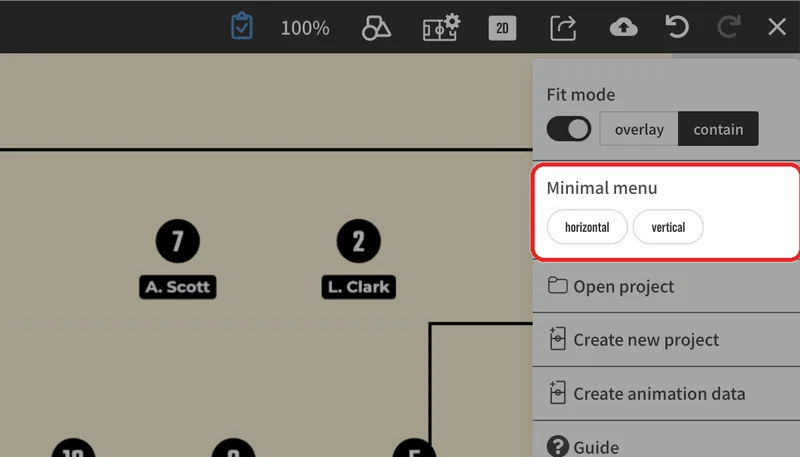This screenshot has height=457, width=800.
Task: Undo the last action
Action: [x=677, y=27]
